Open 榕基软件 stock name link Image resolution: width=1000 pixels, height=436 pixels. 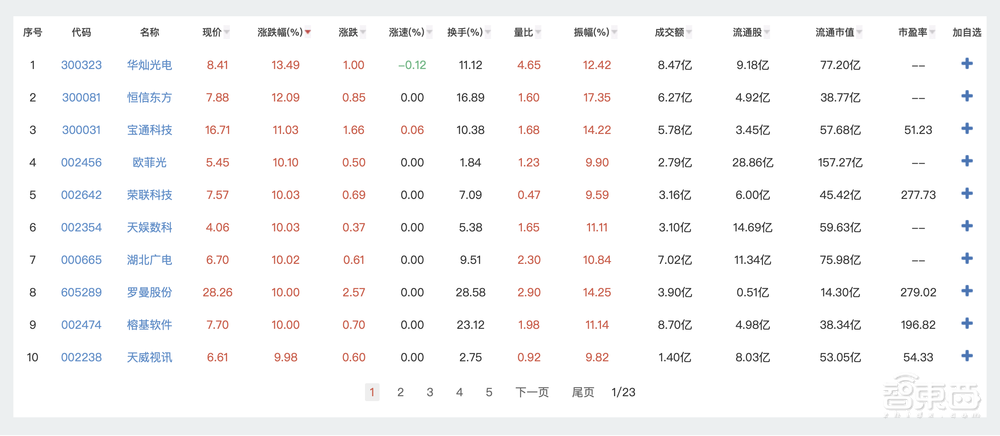150,324
